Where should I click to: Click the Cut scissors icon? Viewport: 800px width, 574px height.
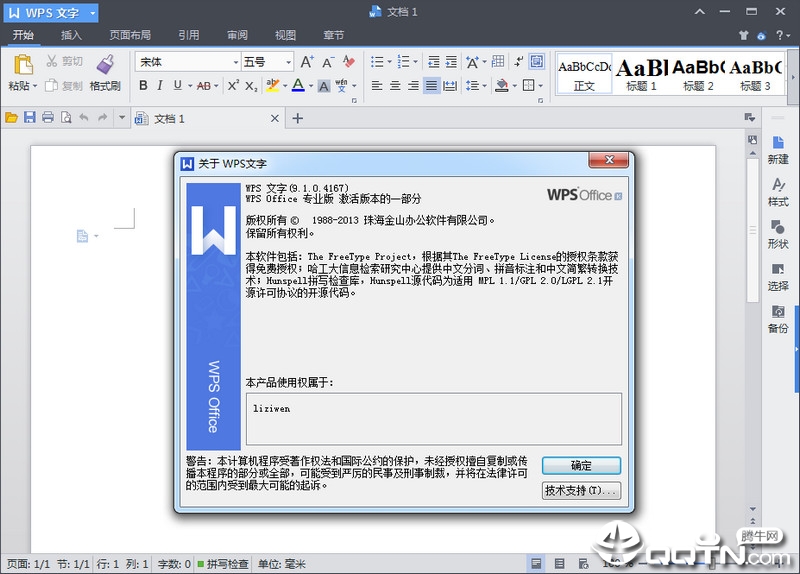52,61
